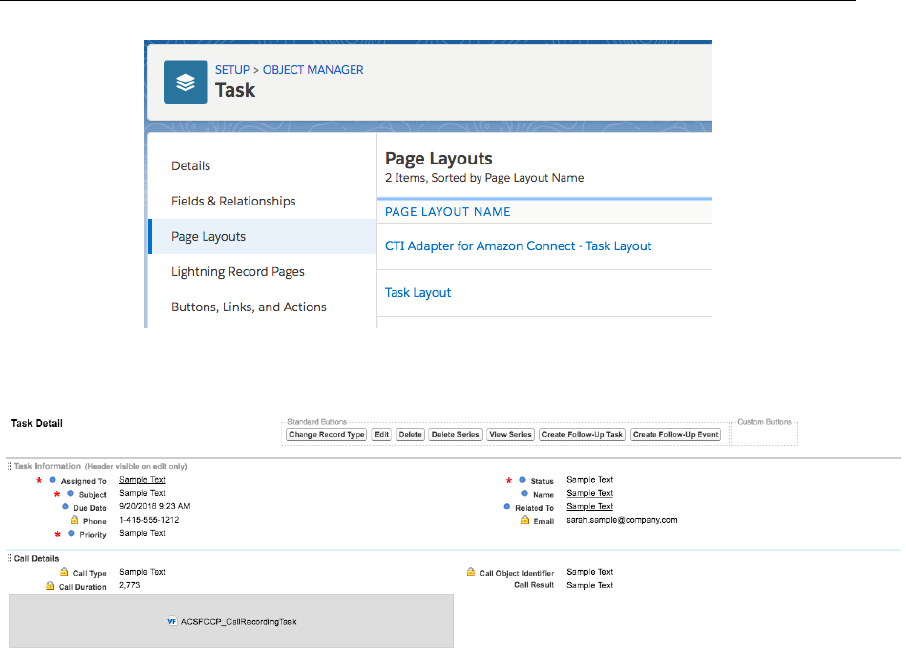906x654 pixels.
Task: Click the Change Record Type button
Action: (326, 434)
